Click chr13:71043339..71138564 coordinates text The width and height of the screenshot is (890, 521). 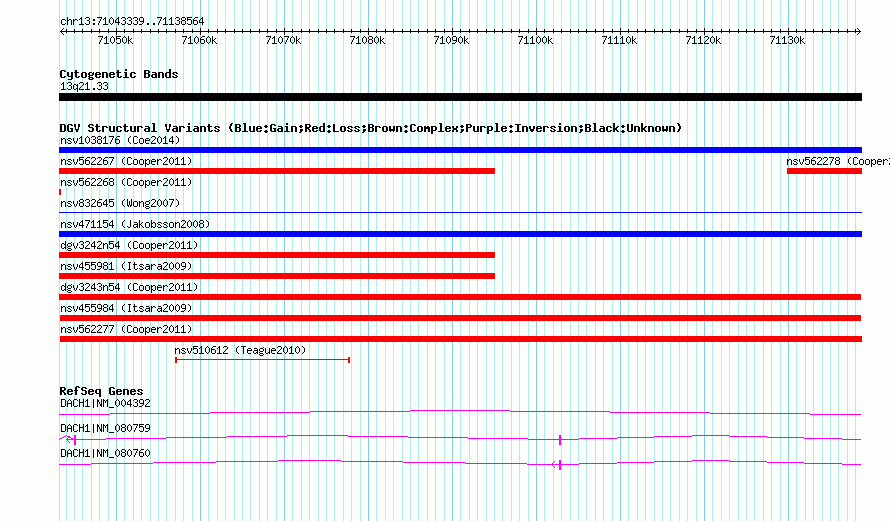132,22
